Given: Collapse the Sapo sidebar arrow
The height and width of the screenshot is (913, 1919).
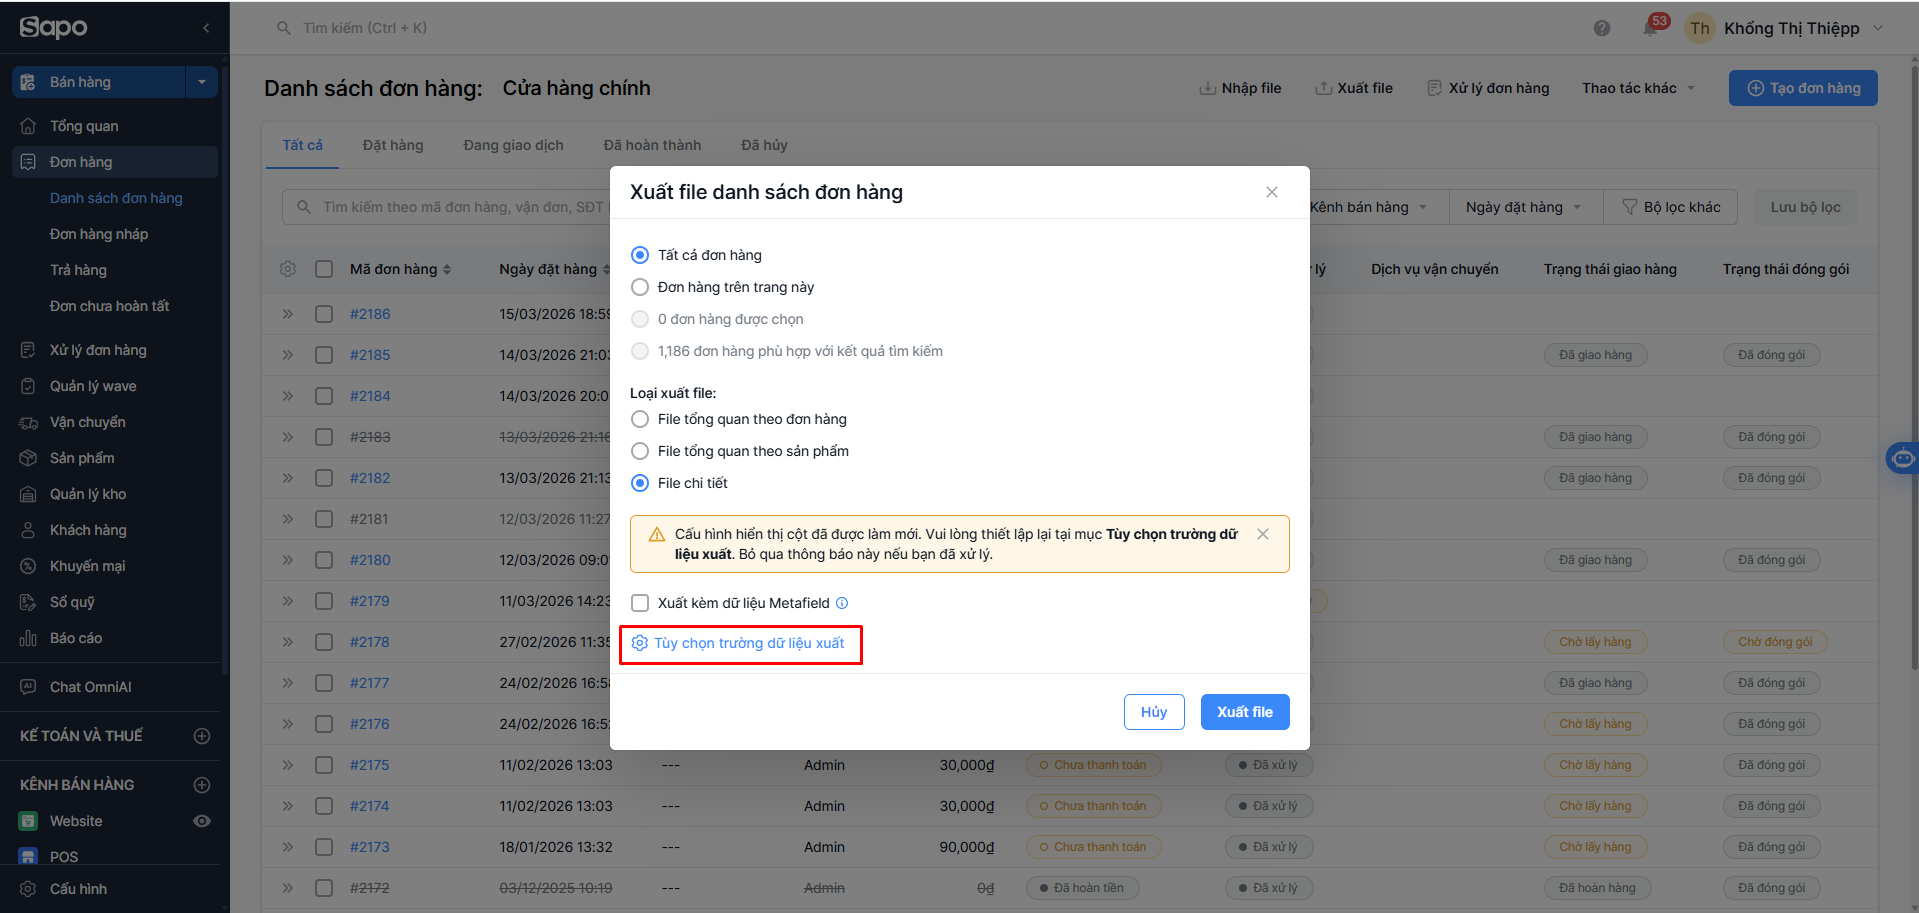Looking at the screenshot, I should coord(206,28).
